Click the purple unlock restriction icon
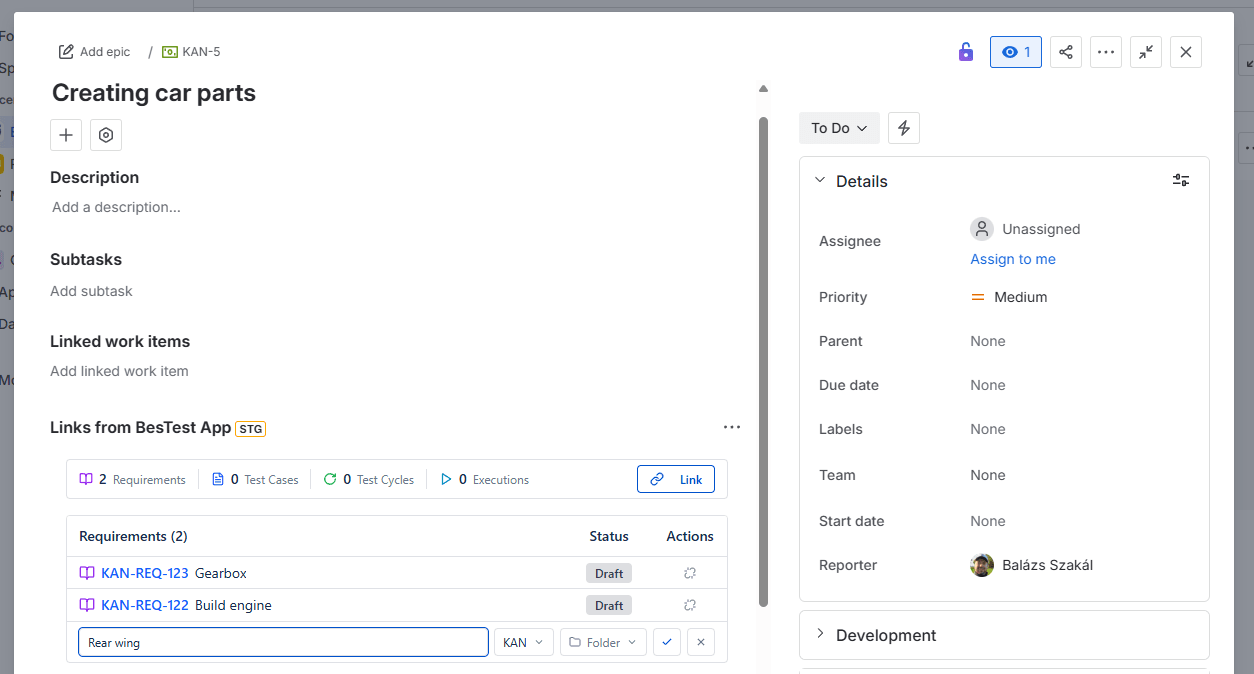The image size is (1254, 674). click(x=965, y=52)
